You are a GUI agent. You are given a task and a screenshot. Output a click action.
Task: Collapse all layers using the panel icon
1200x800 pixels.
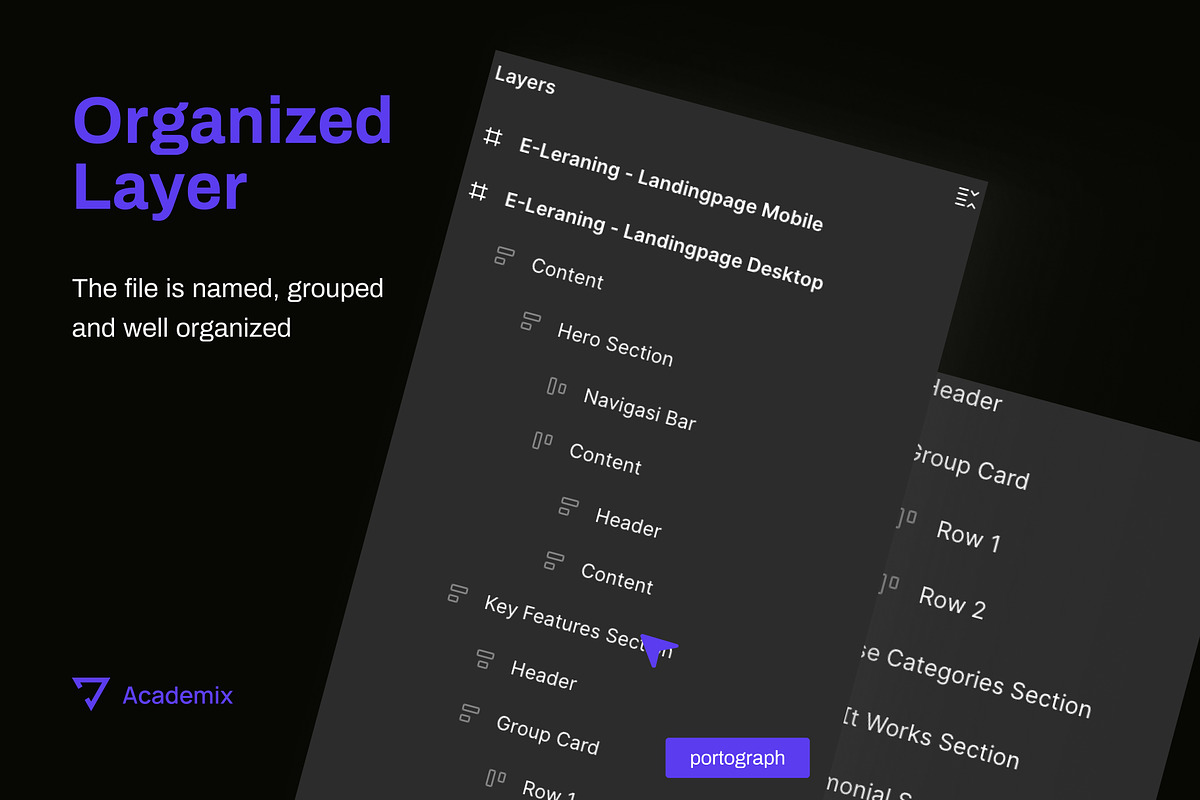click(966, 198)
